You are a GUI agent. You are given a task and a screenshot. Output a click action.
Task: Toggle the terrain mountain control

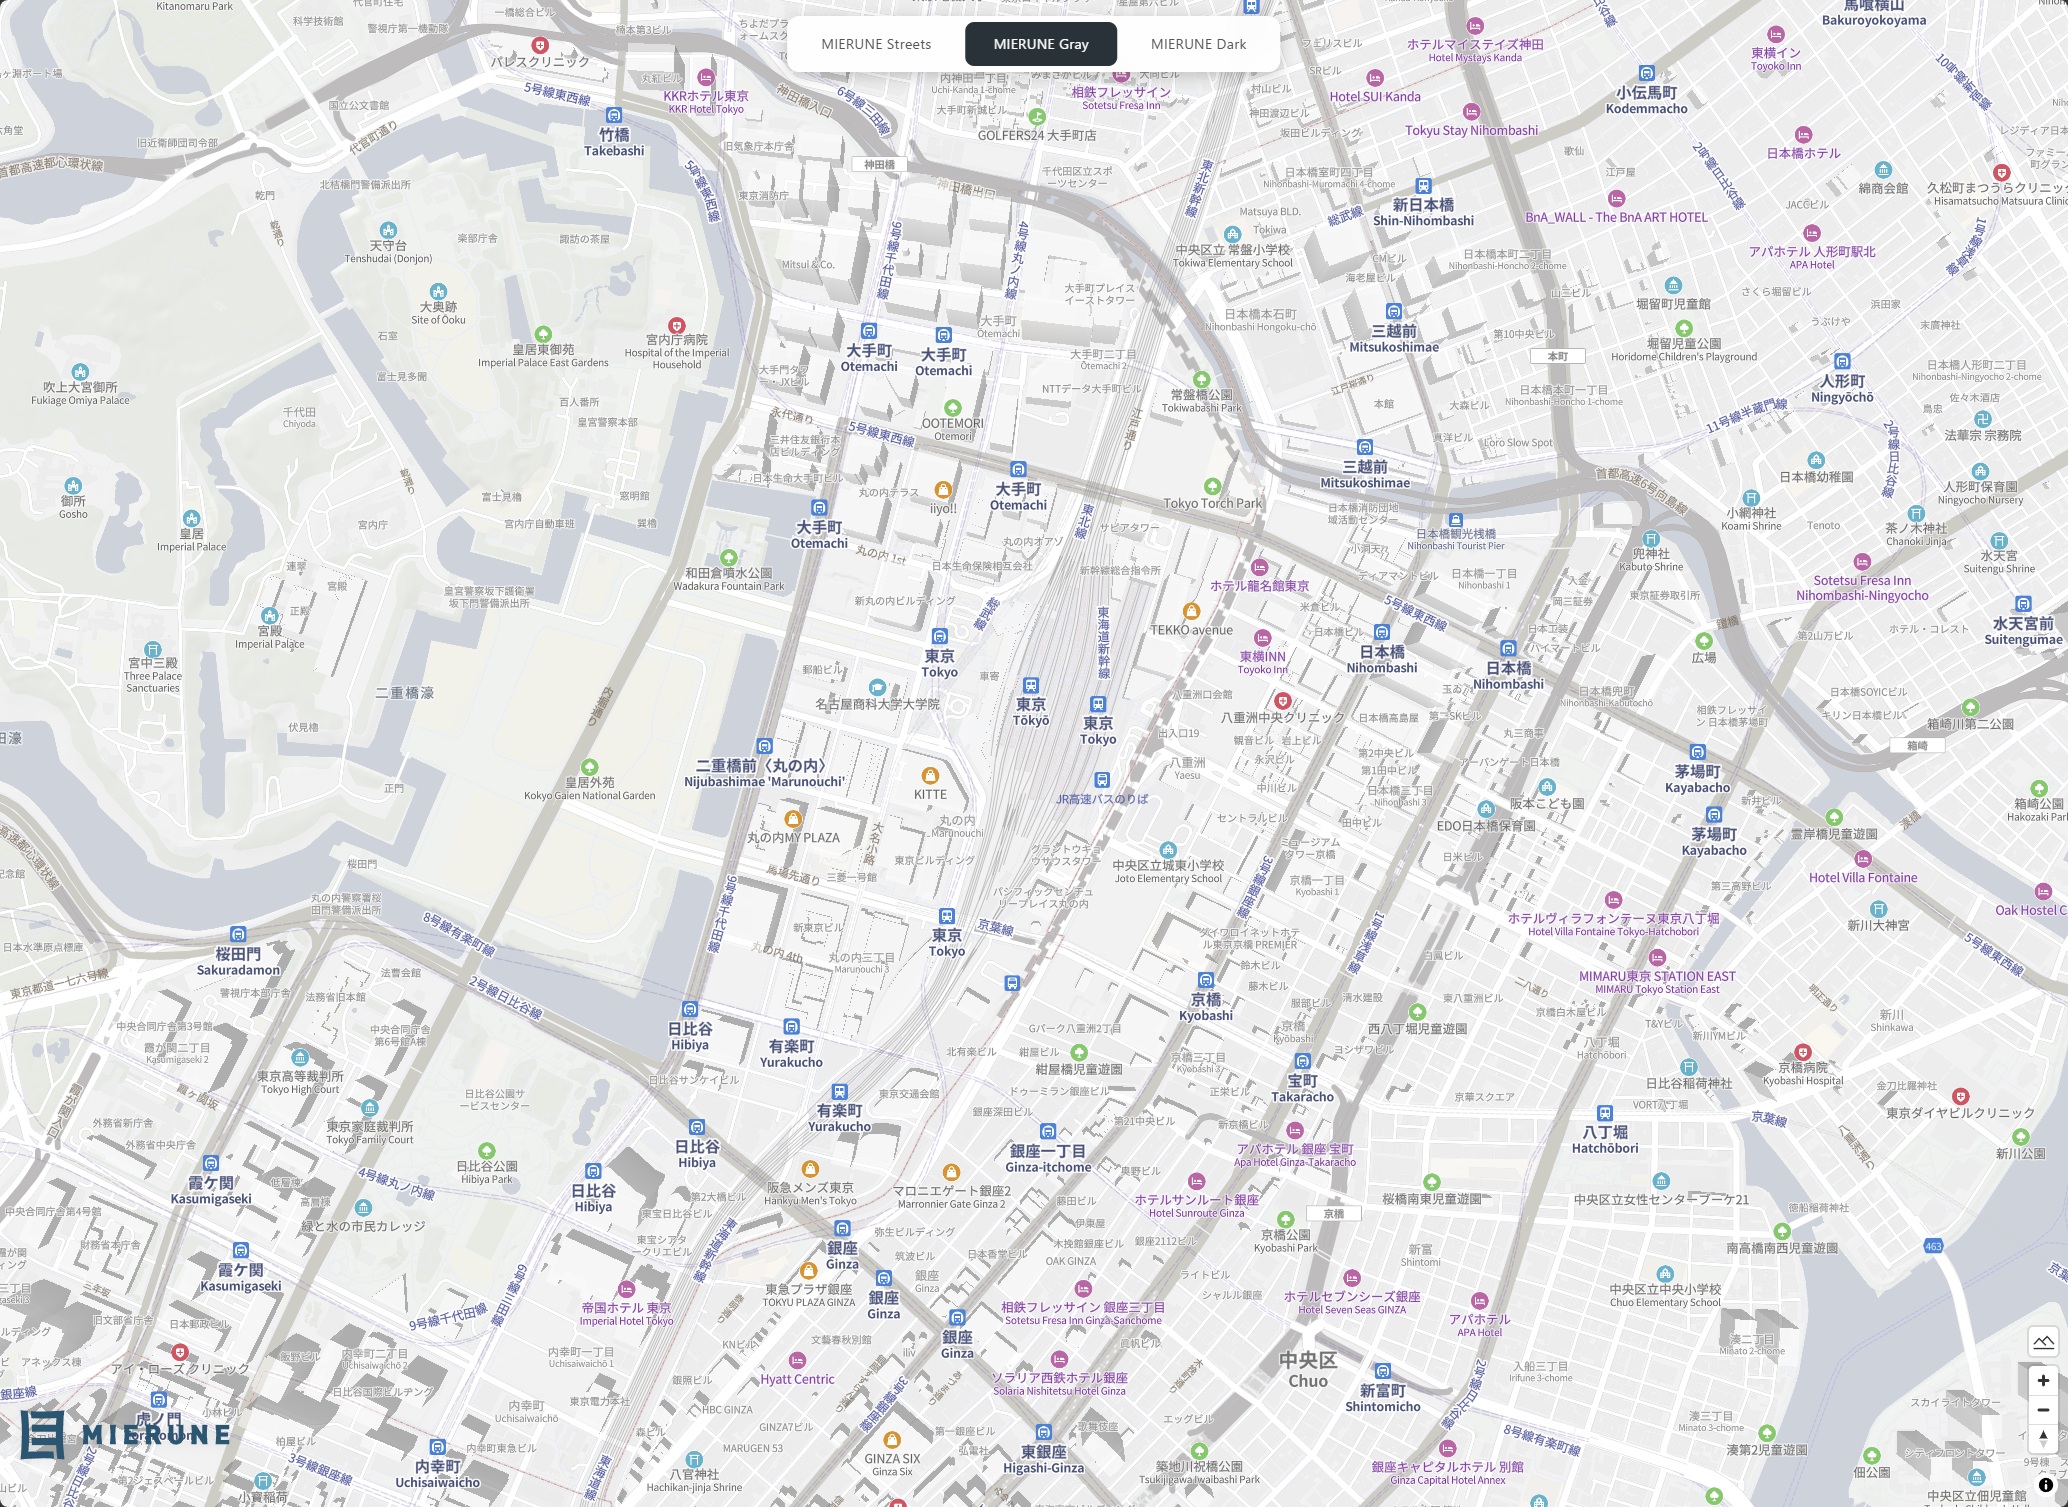click(x=2043, y=1341)
